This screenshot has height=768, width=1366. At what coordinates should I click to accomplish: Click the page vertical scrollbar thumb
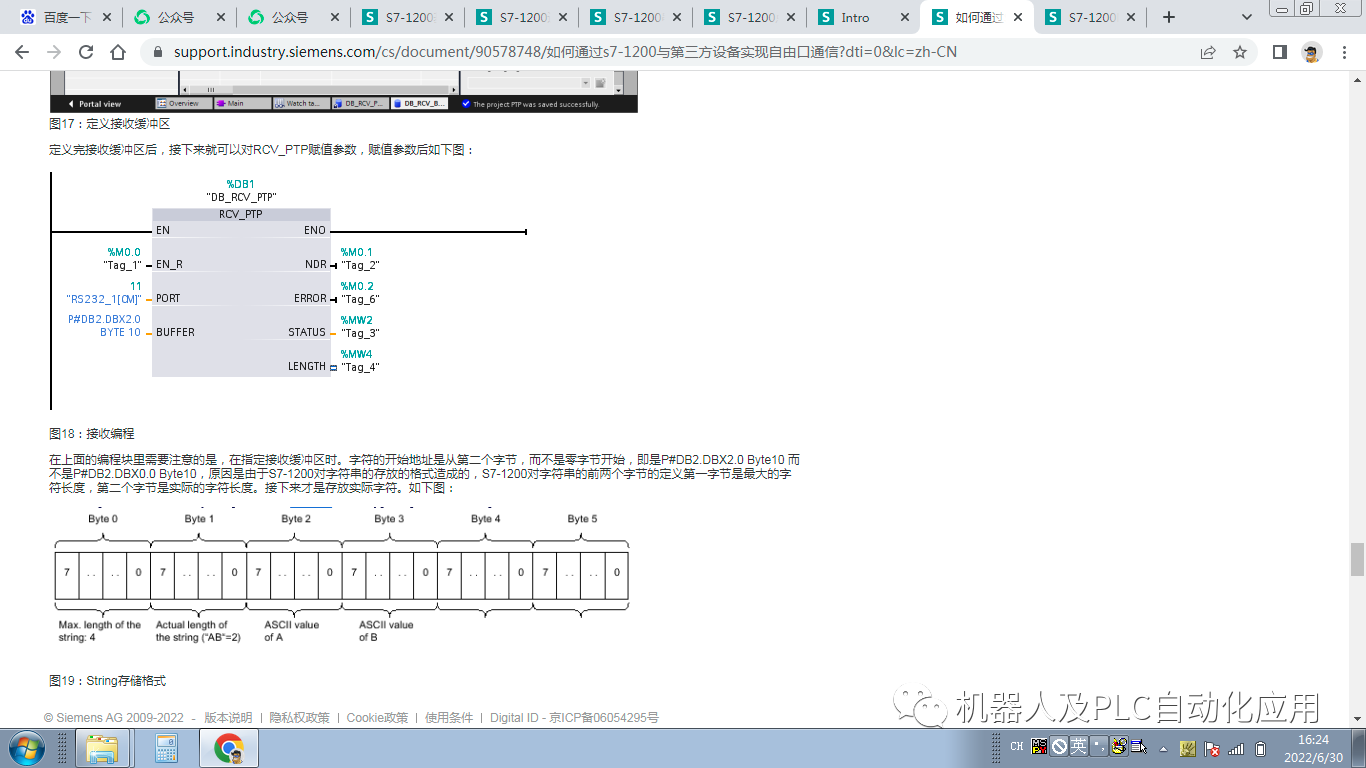(x=1357, y=560)
